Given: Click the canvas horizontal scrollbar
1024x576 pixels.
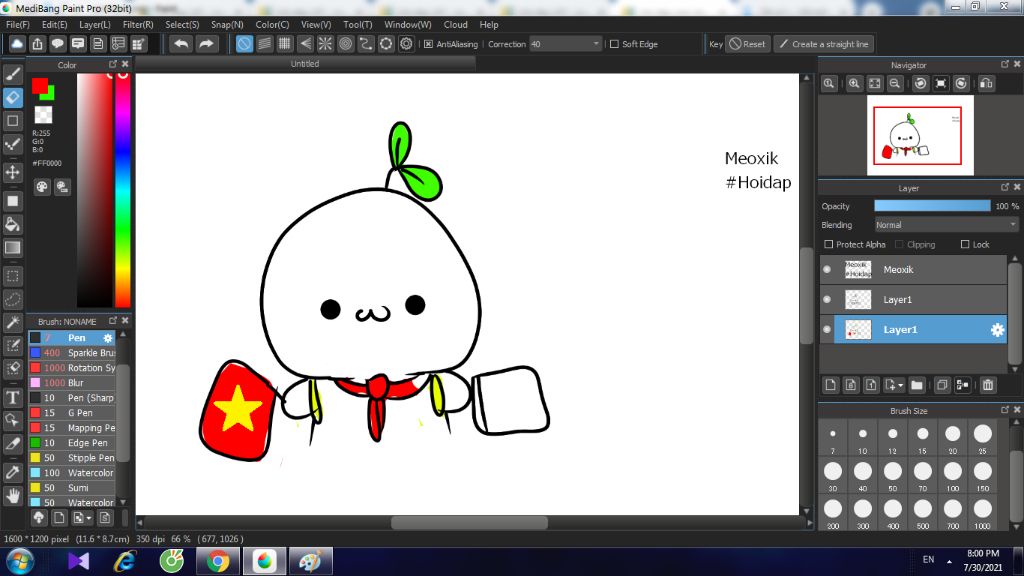Looking at the screenshot, I should [x=469, y=523].
